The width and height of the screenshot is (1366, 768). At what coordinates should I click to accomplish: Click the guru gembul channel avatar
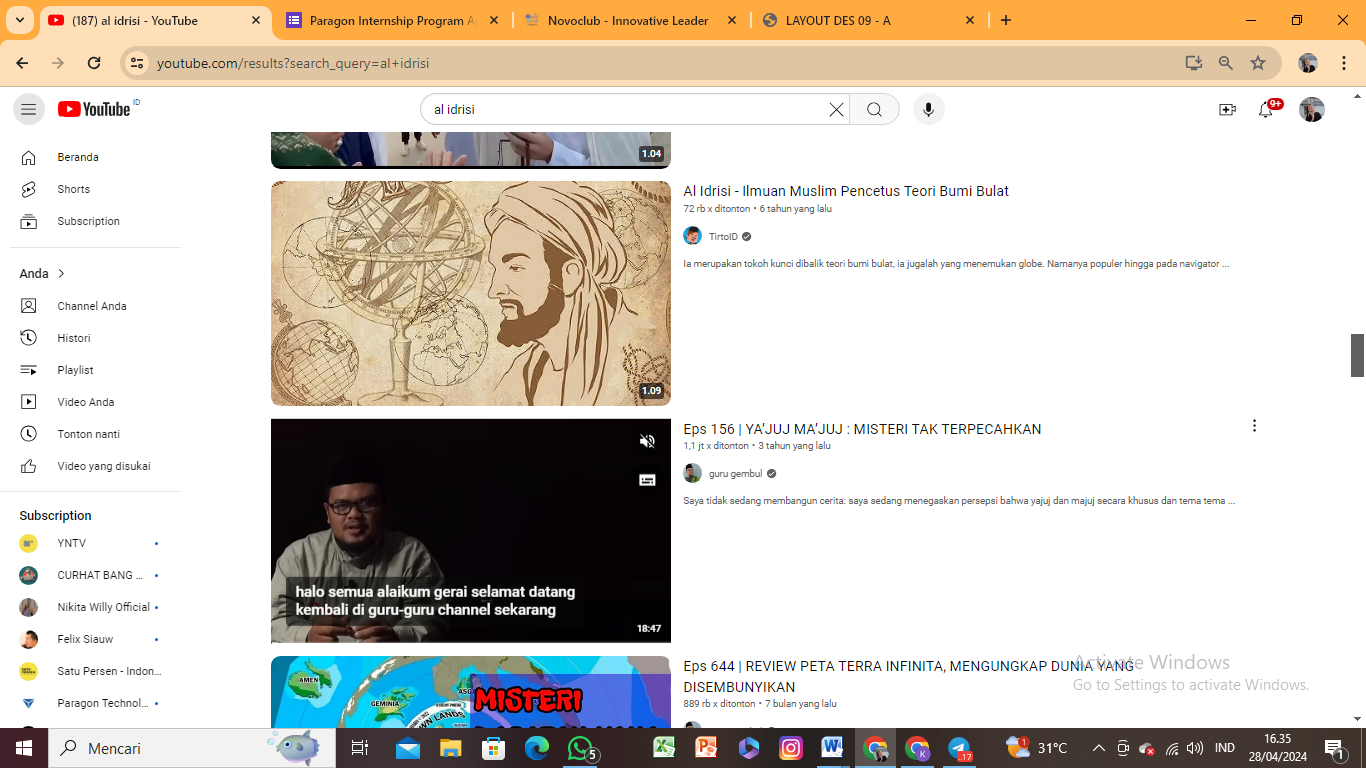[x=692, y=473]
